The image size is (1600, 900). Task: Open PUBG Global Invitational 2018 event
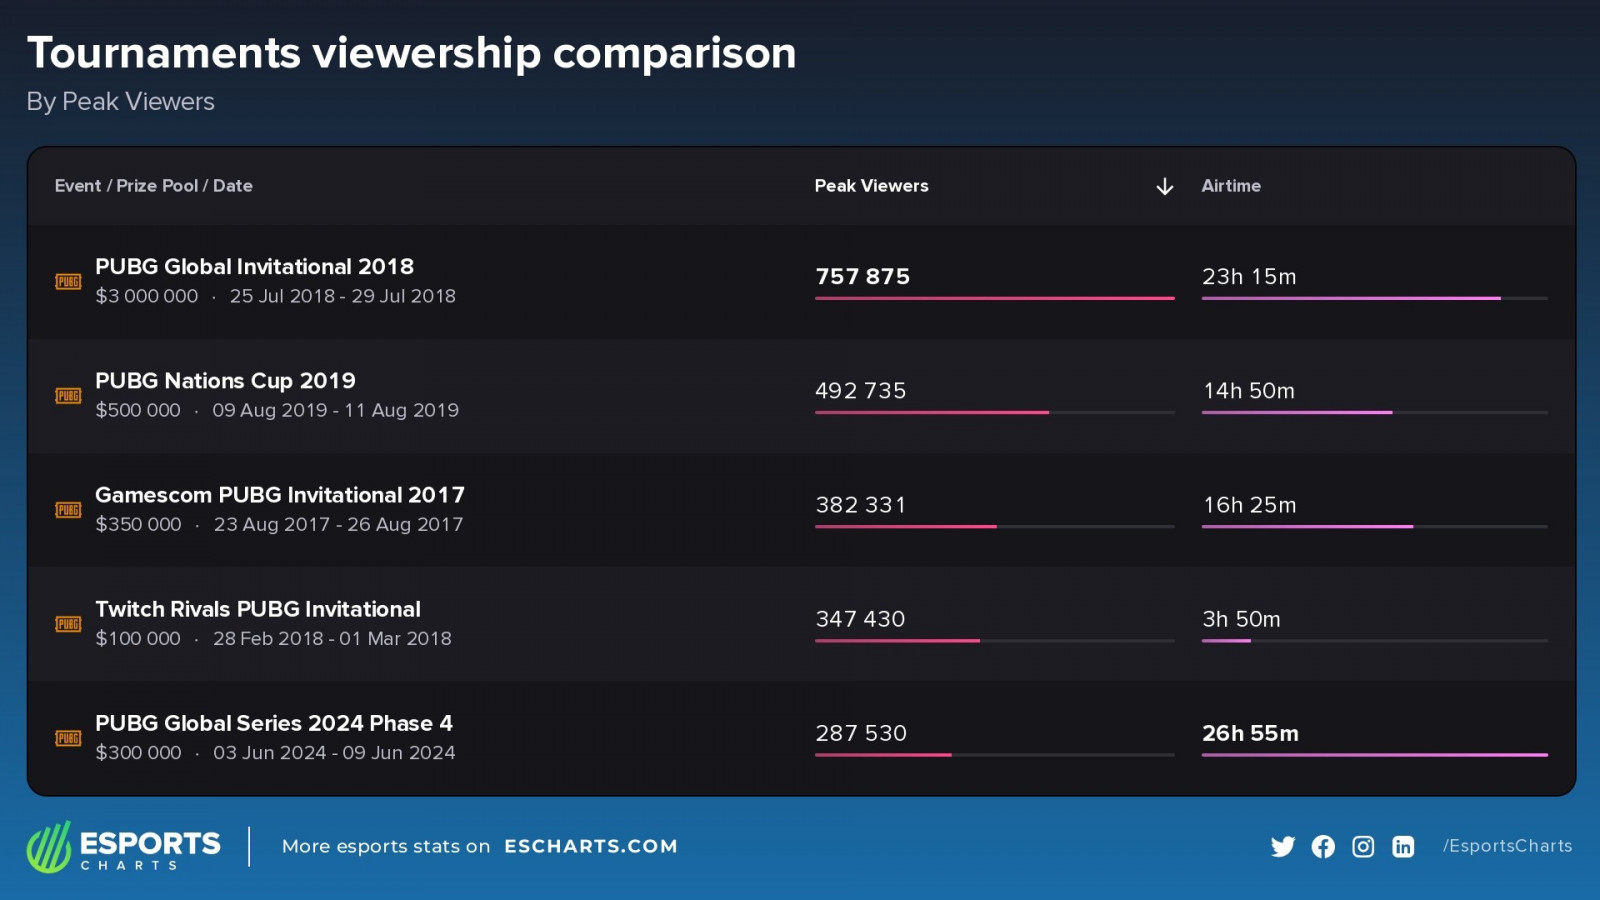(254, 267)
